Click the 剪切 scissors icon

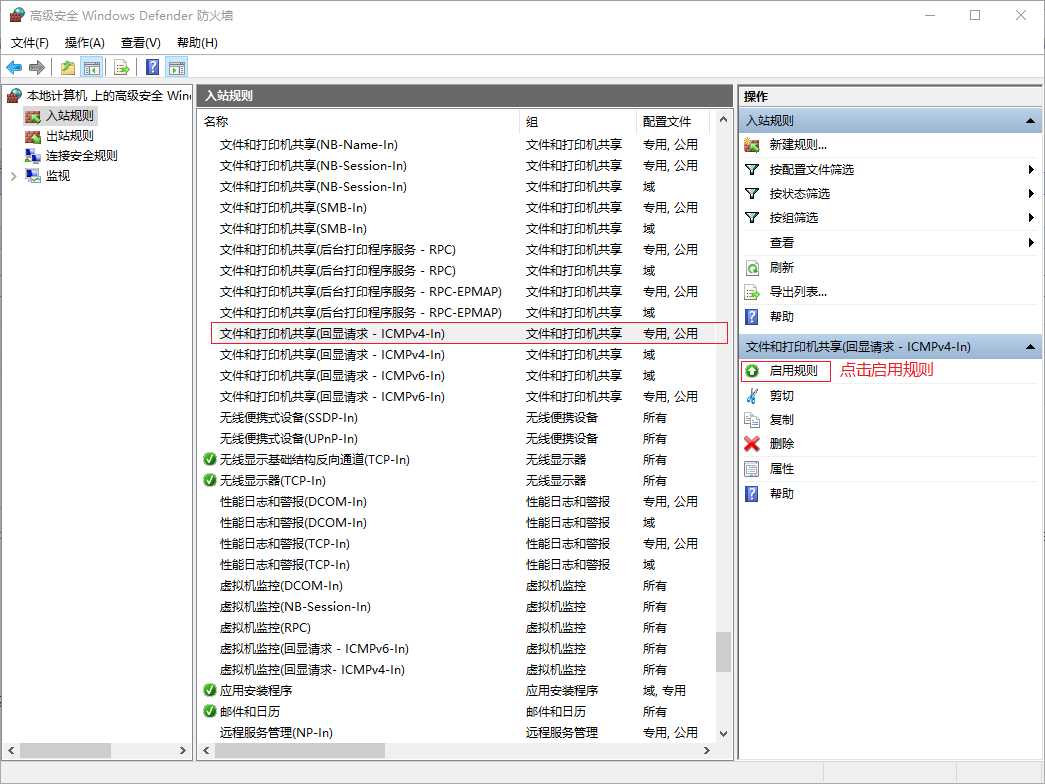tap(752, 395)
